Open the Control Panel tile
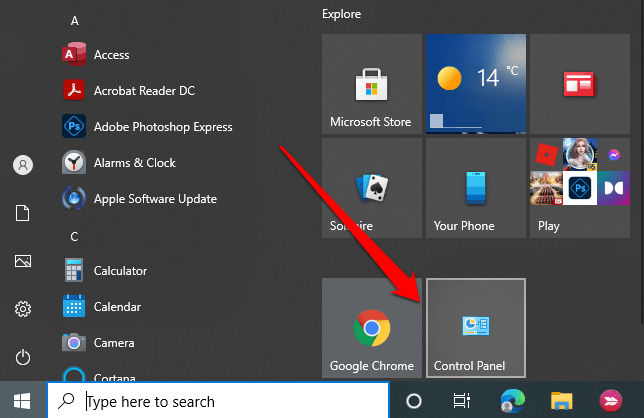 click(476, 328)
